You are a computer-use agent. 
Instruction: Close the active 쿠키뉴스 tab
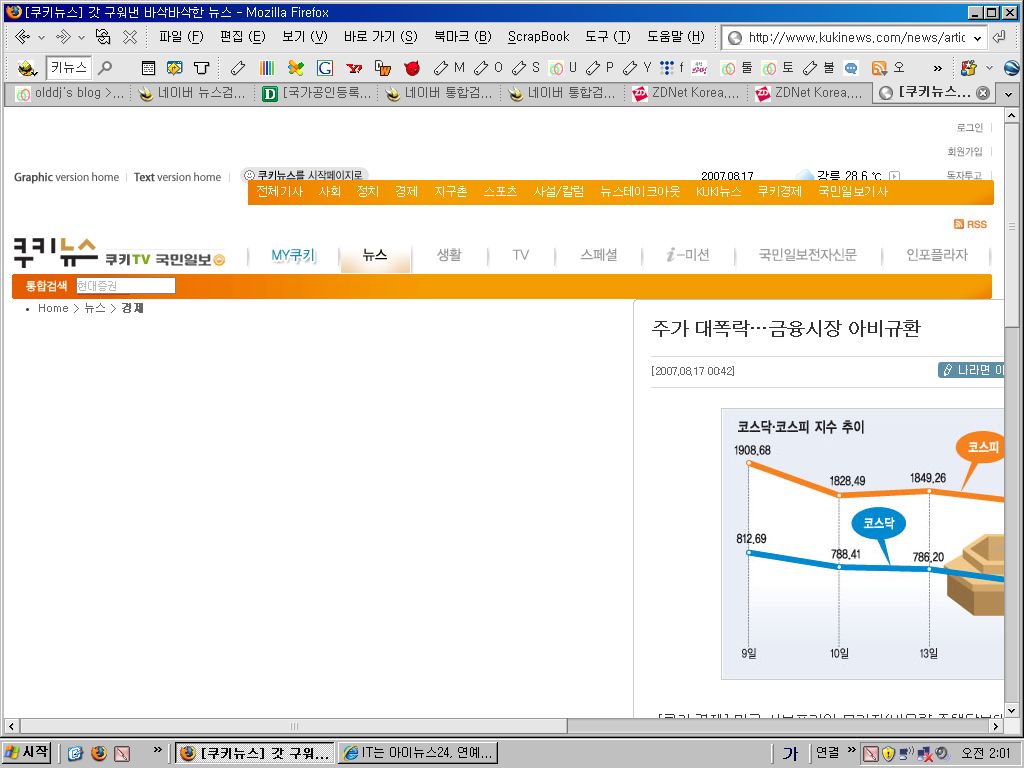click(x=982, y=93)
